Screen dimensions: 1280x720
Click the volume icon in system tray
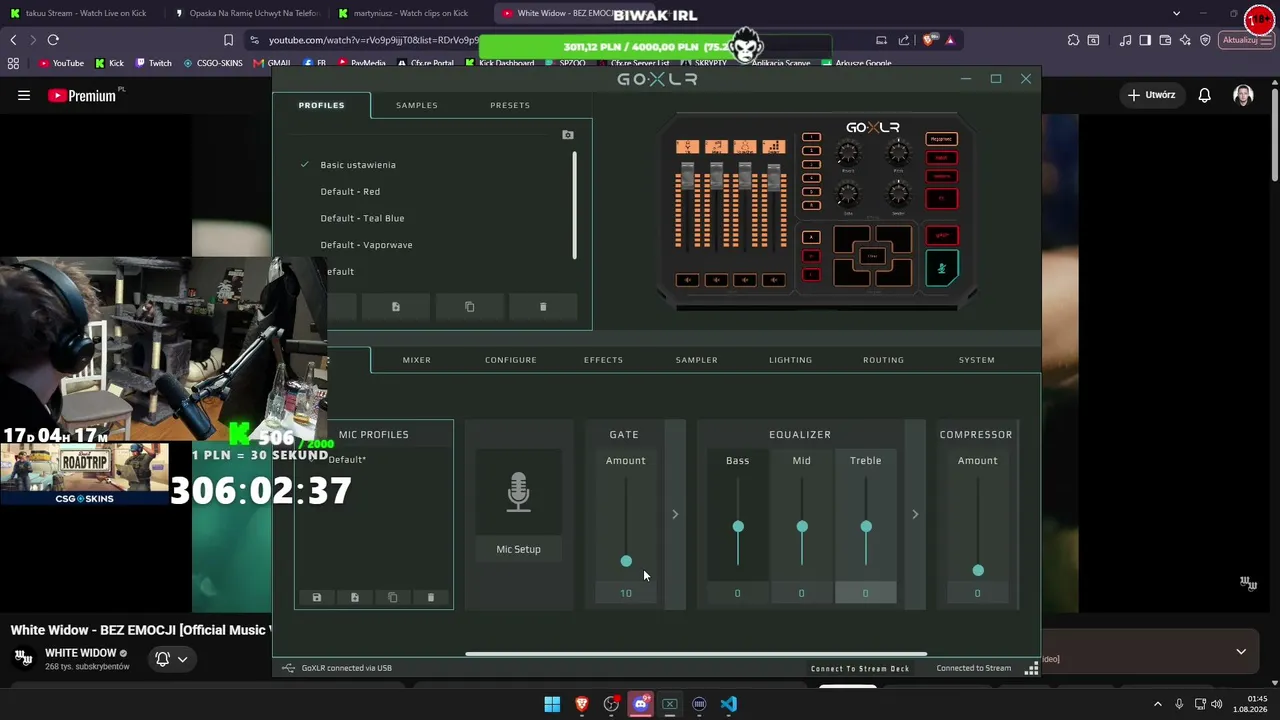click(x=1217, y=704)
